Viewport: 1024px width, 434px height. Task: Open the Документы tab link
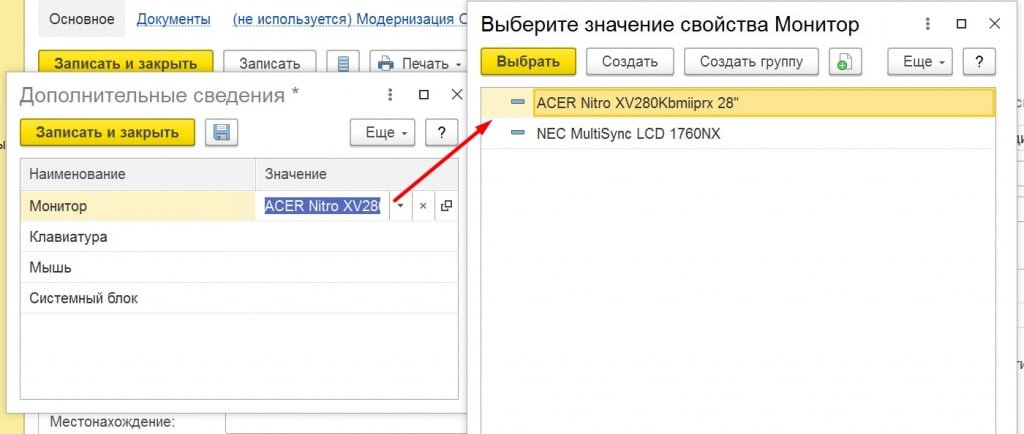pyautogui.click(x=173, y=19)
